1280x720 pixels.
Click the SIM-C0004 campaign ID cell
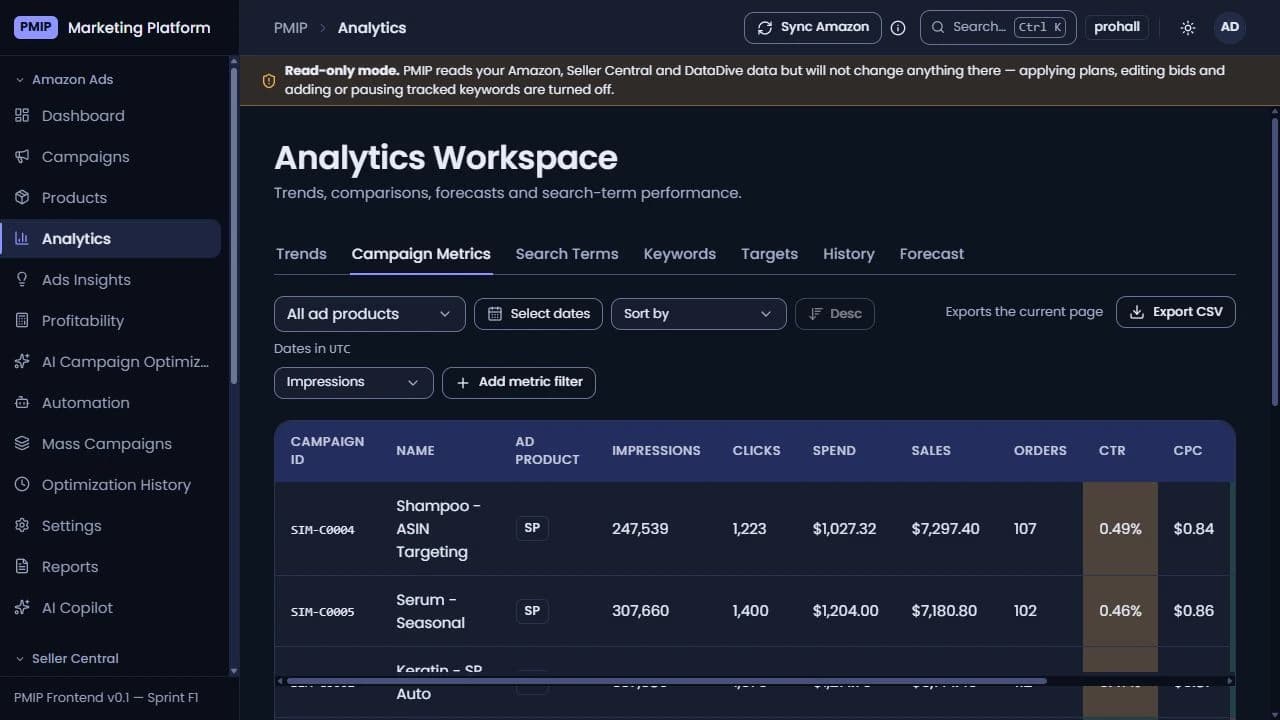click(323, 530)
